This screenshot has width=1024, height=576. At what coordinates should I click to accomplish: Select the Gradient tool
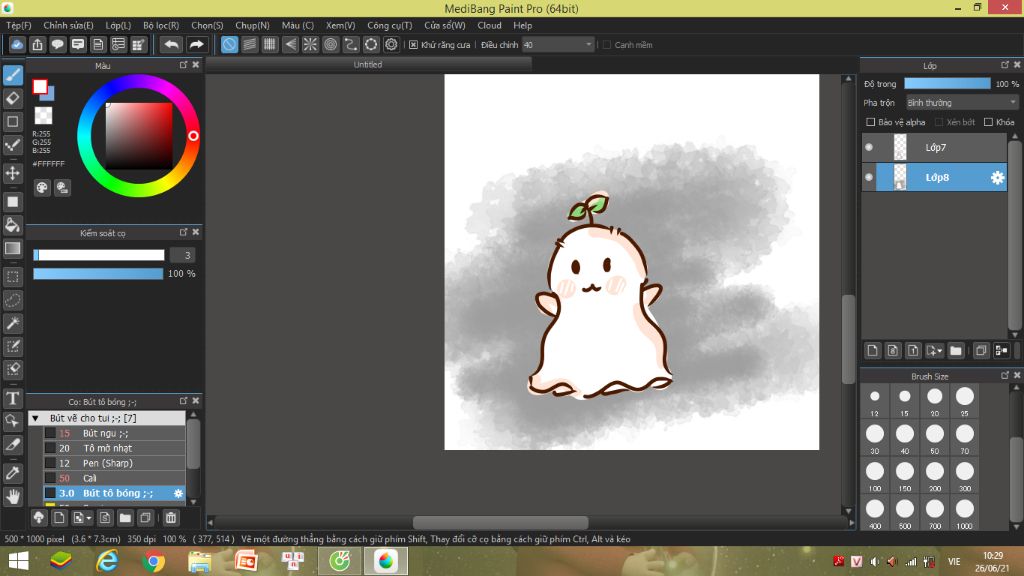(12, 248)
